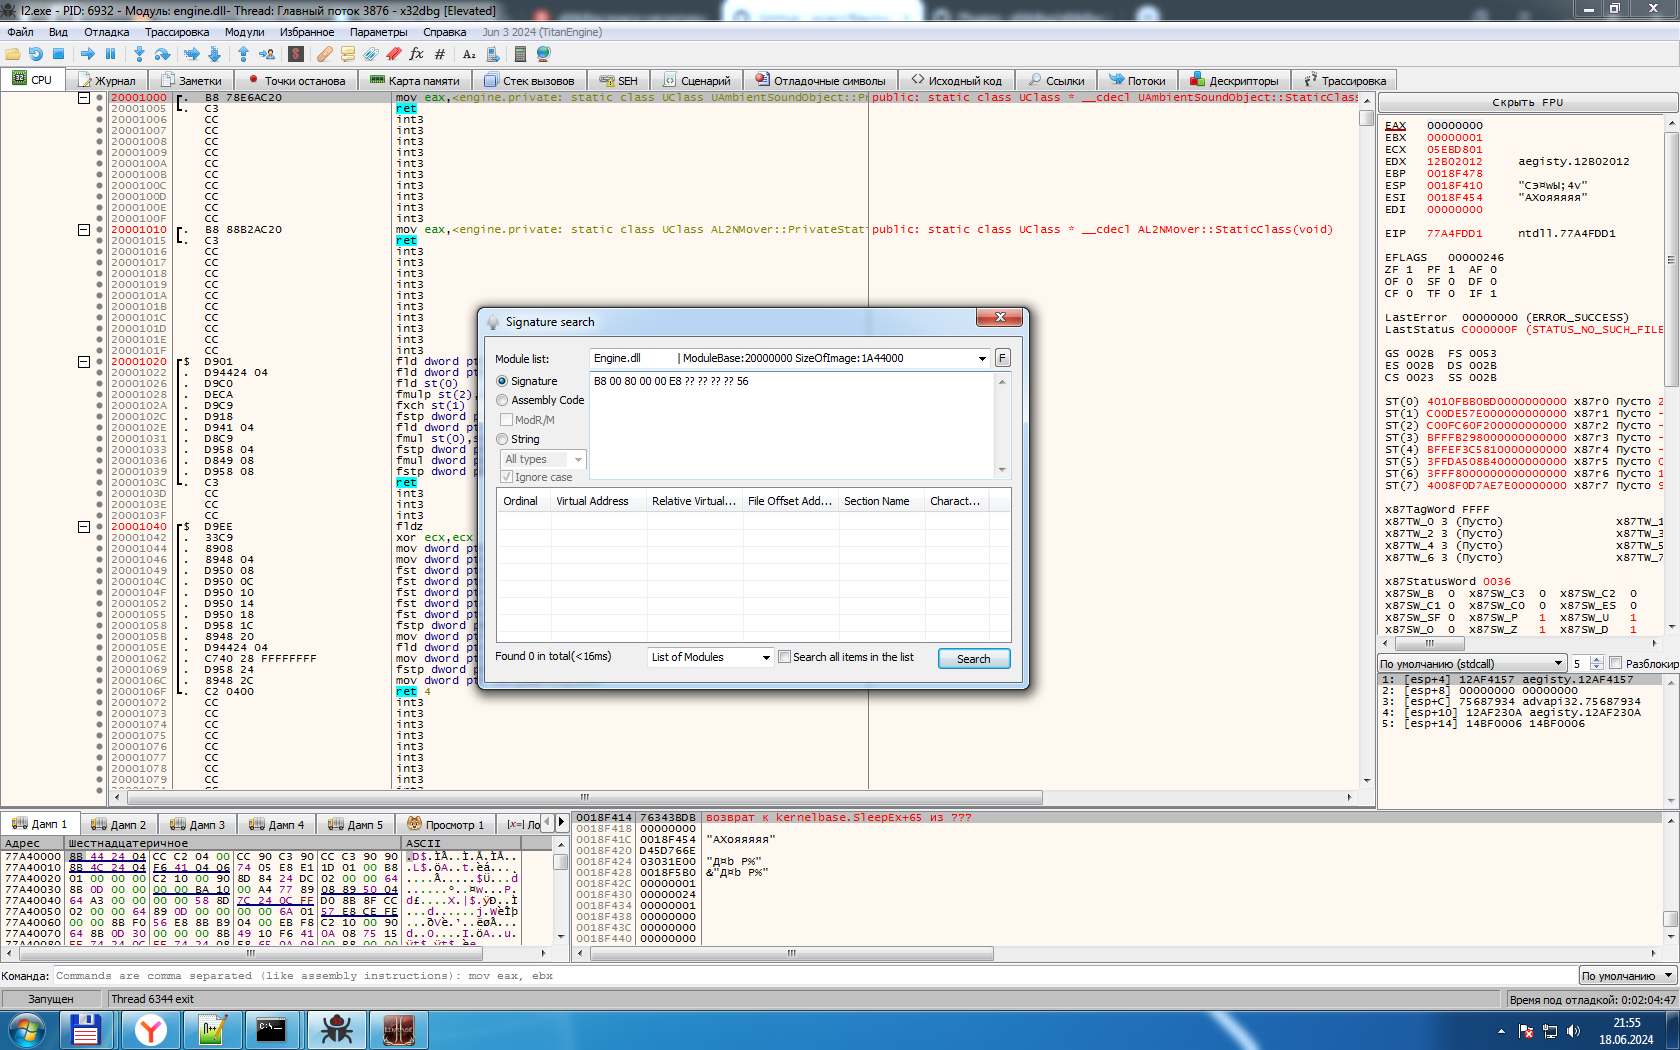Toggle the ModR/M checkbox
The height and width of the screenshot is (1050, 1680).
pos(507,420)
